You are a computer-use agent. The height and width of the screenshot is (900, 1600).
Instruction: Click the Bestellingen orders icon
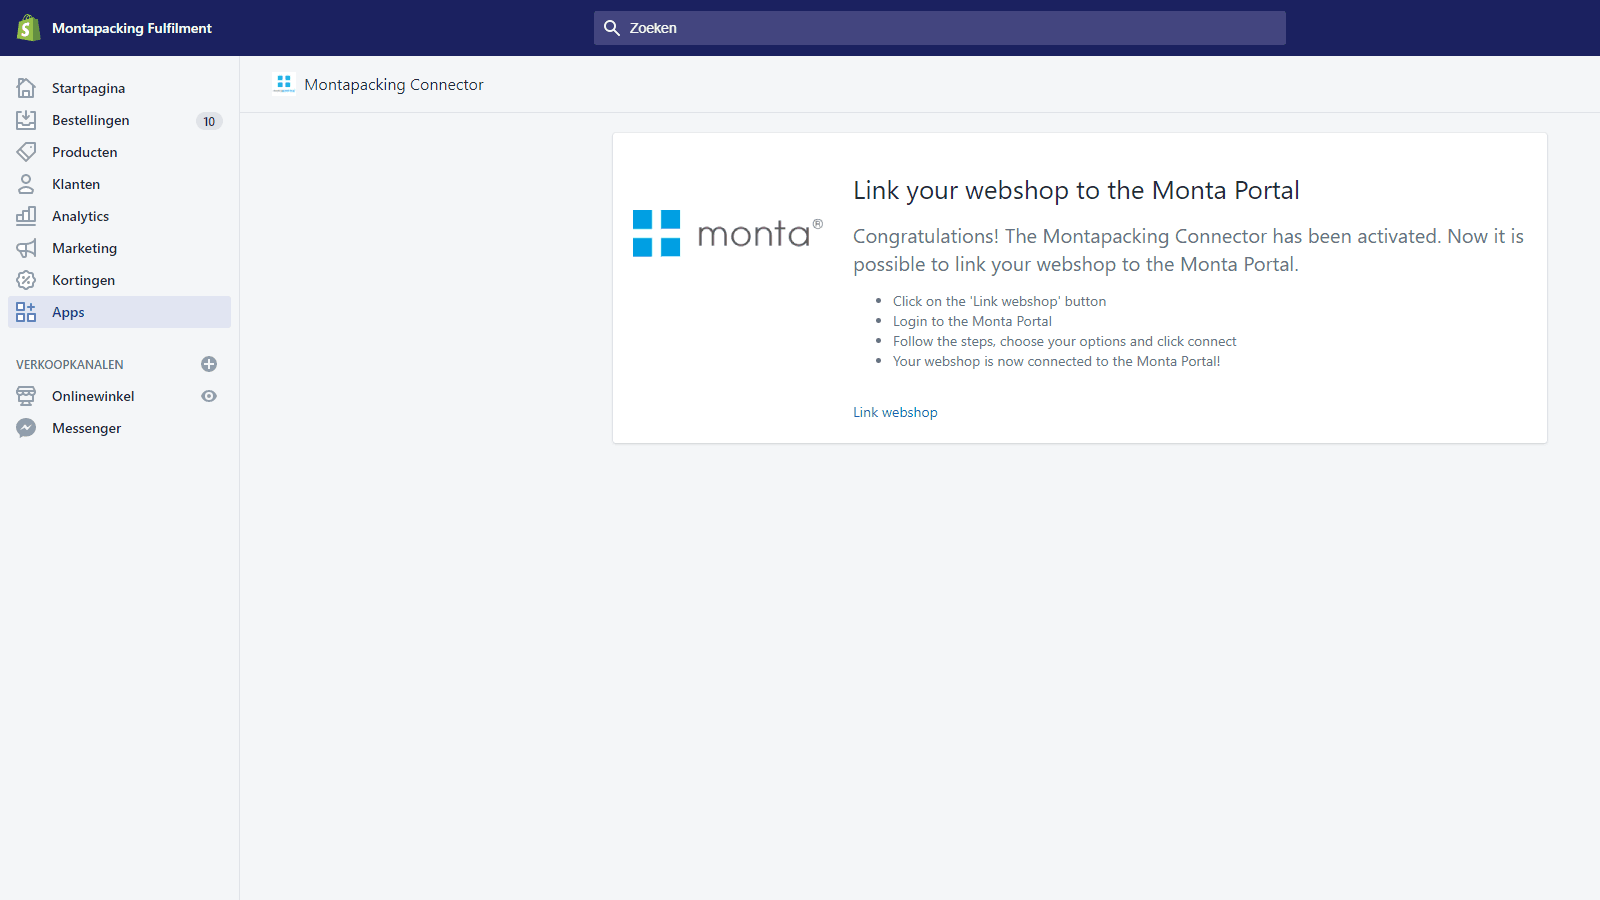[x=26, y=120]
